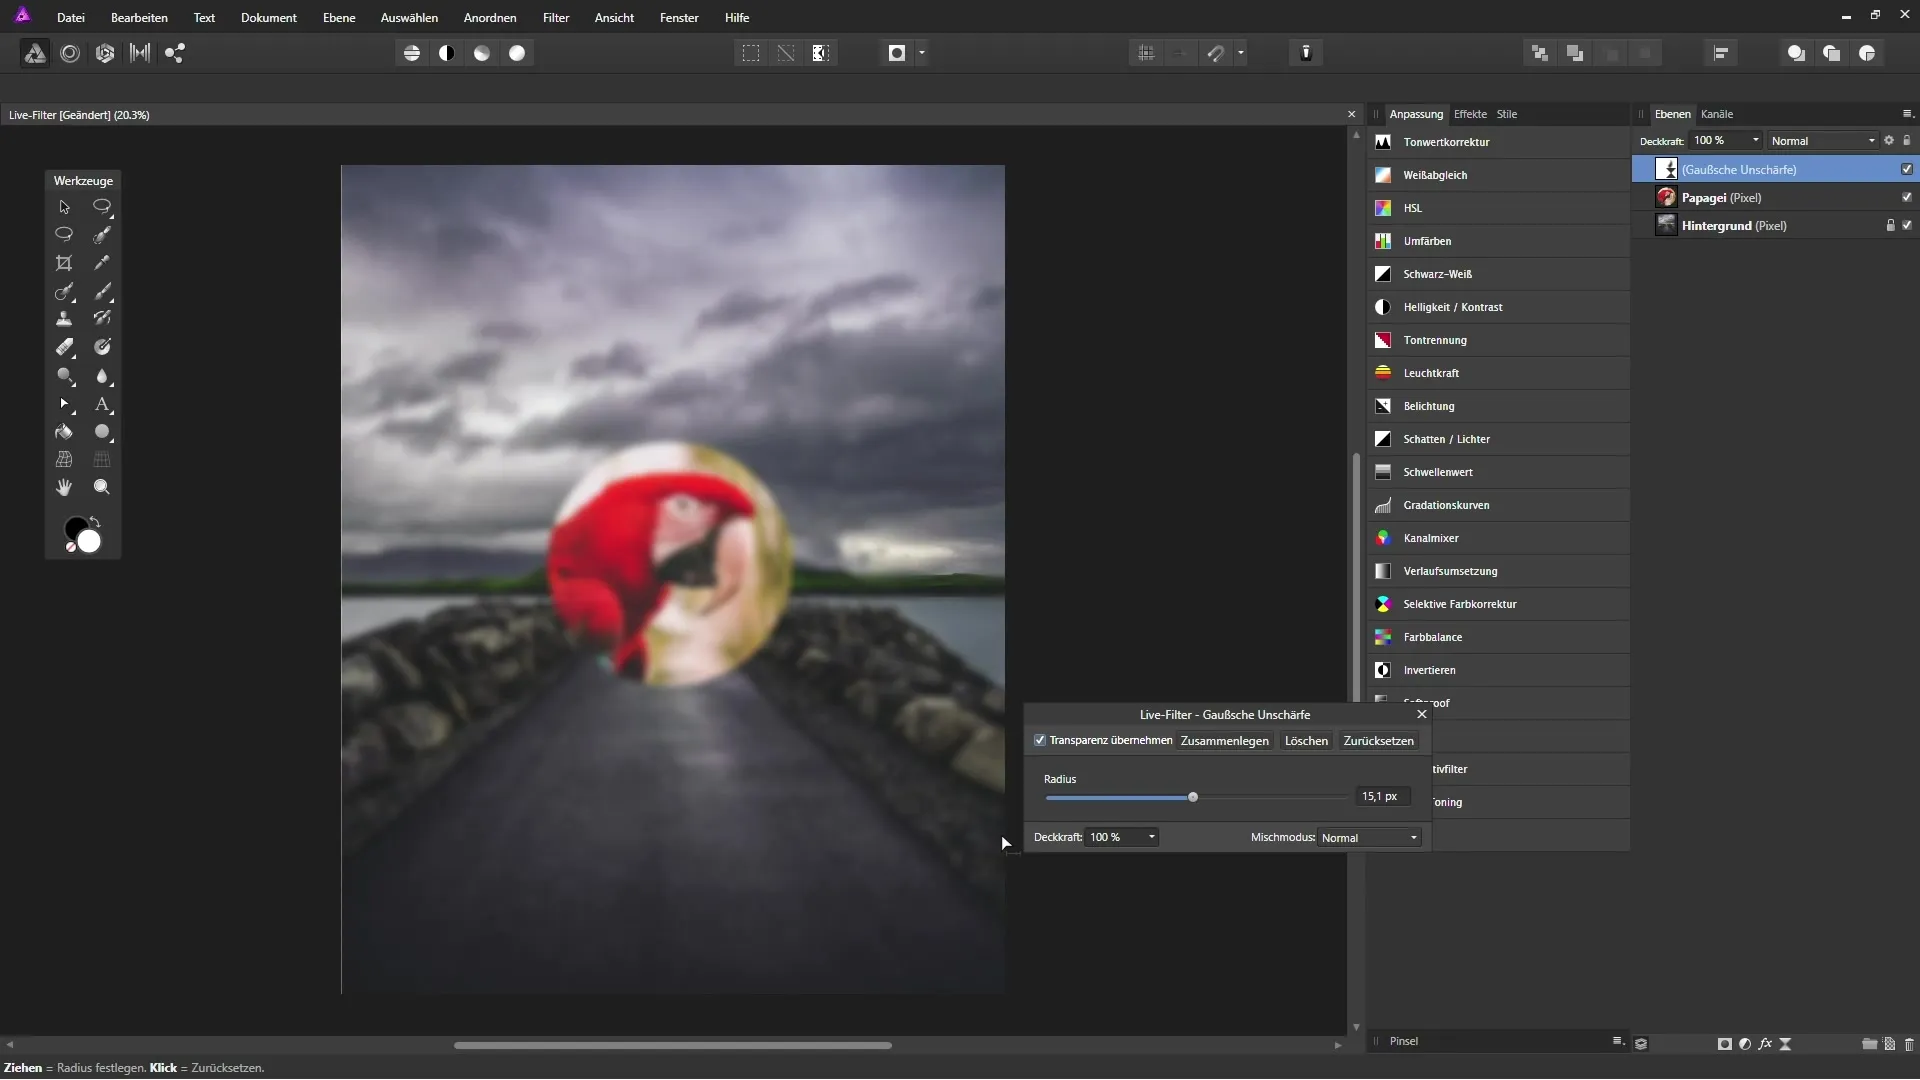The width and height of the screenshot is (1920, 1080).
Task: Swap foreground and background colors
Action: click(x=95, y=522)
